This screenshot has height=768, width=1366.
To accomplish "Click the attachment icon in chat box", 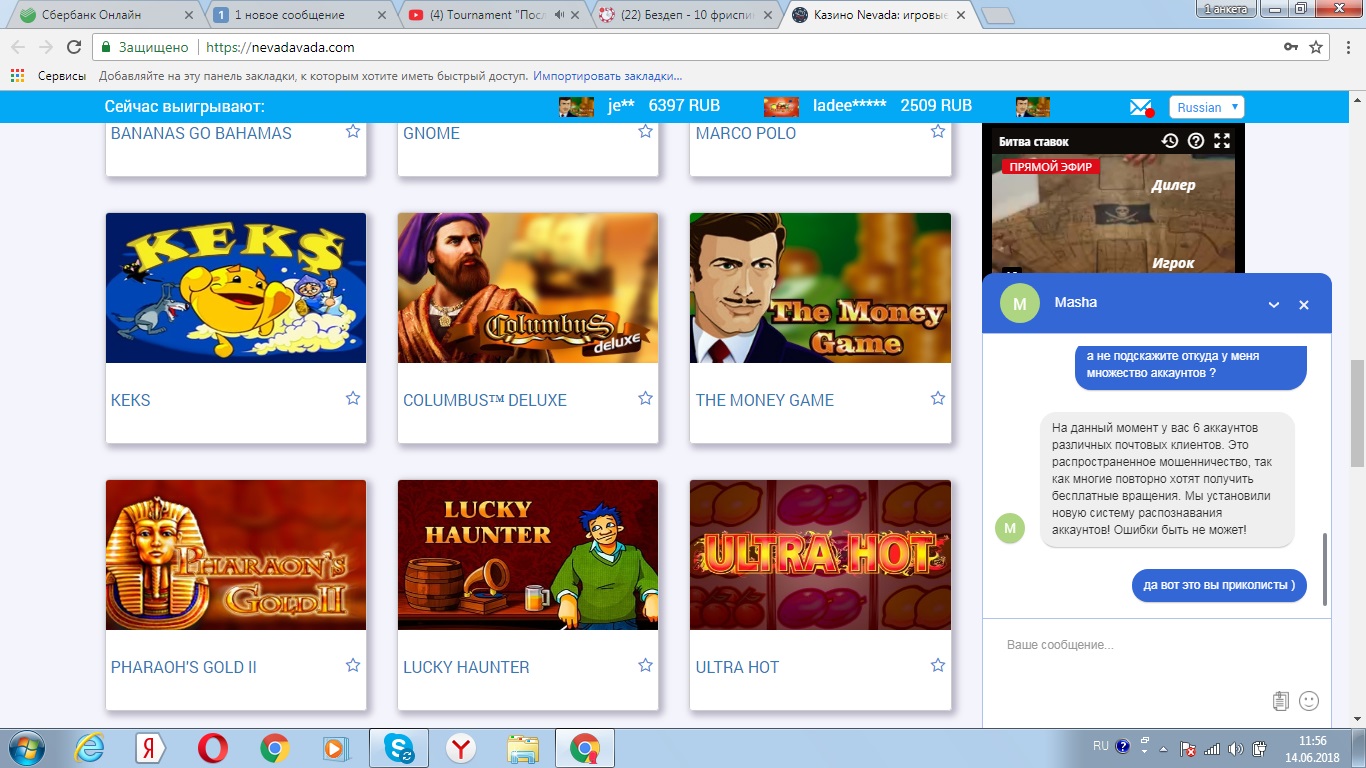I will [x=1280, y=701].
